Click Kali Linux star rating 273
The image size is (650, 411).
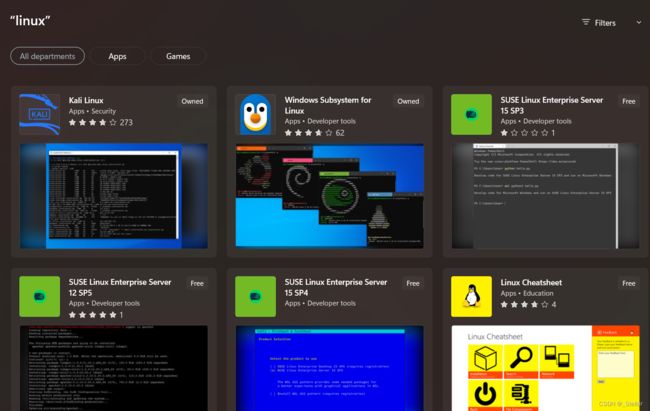click(x=101, y=122)
